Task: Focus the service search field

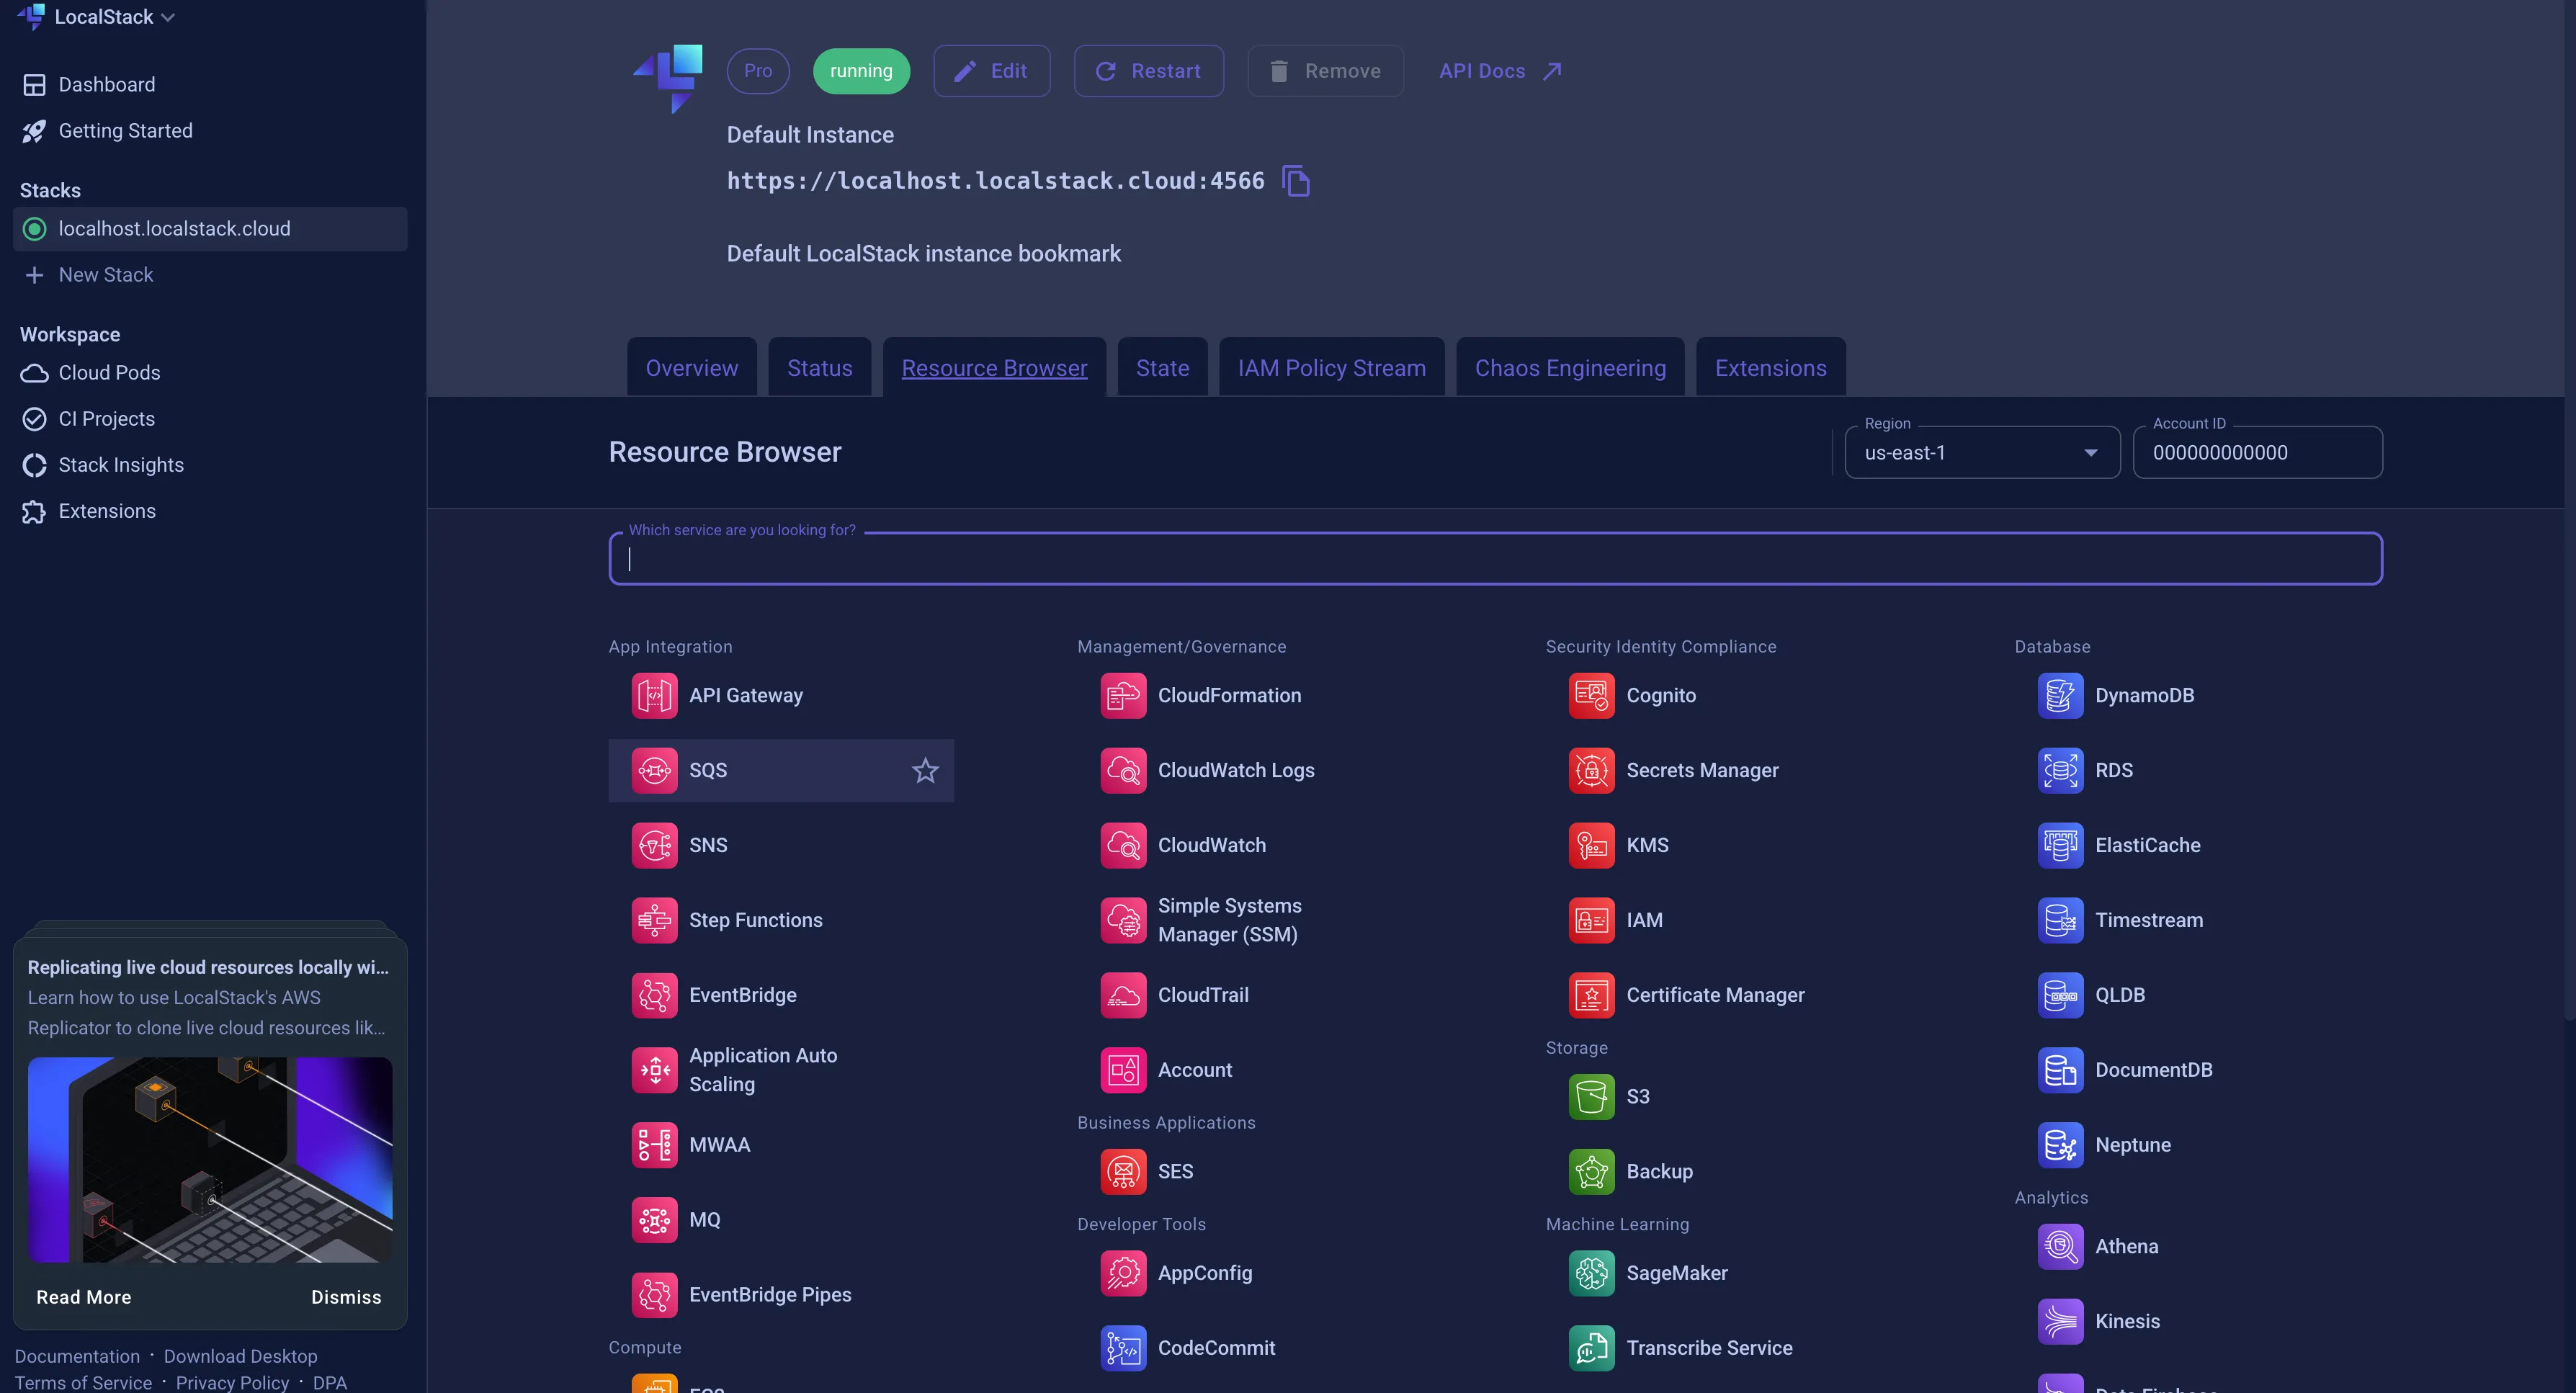Action: 1495,559
